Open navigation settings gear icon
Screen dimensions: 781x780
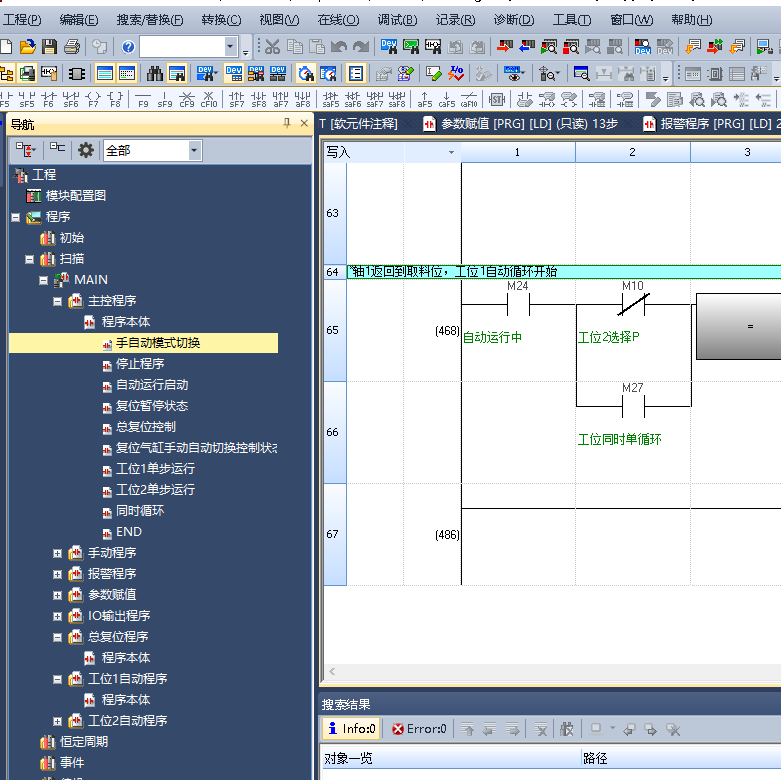(x=86, y=150)
